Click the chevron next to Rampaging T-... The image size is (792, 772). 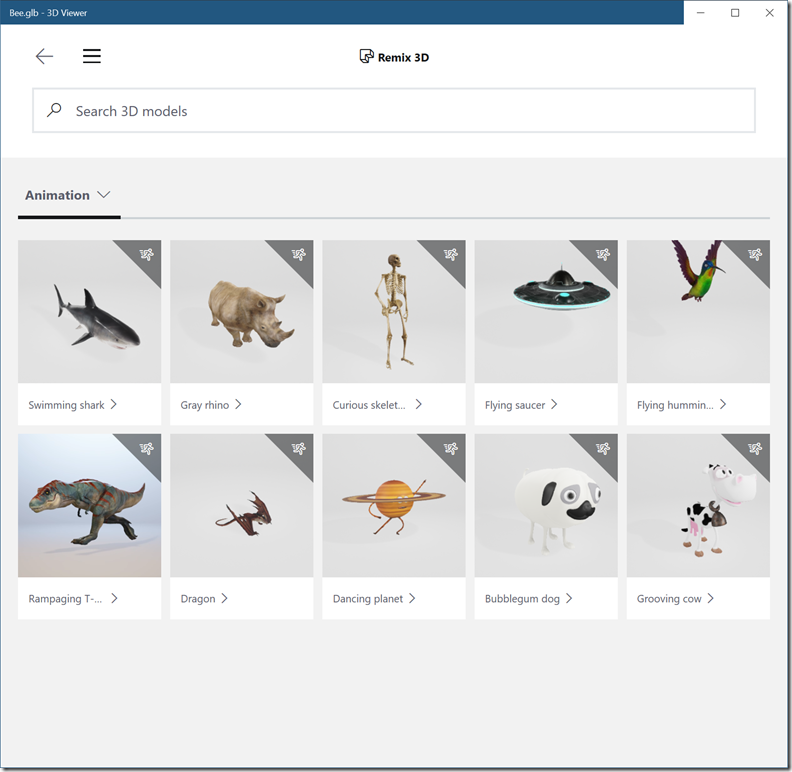(115, 598)
